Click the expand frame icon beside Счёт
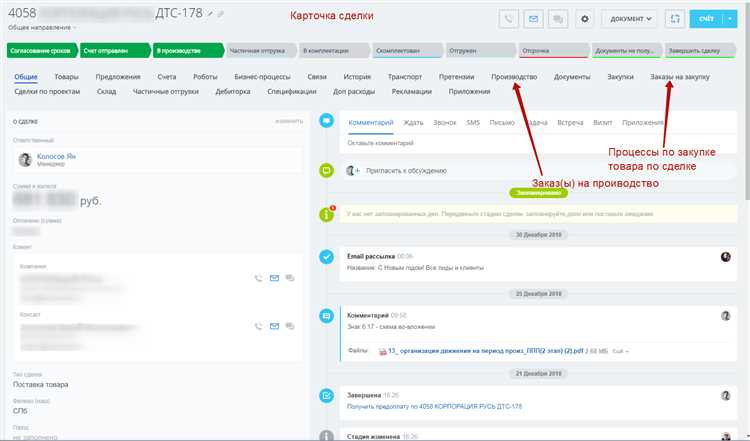 [x=675, y=19]
